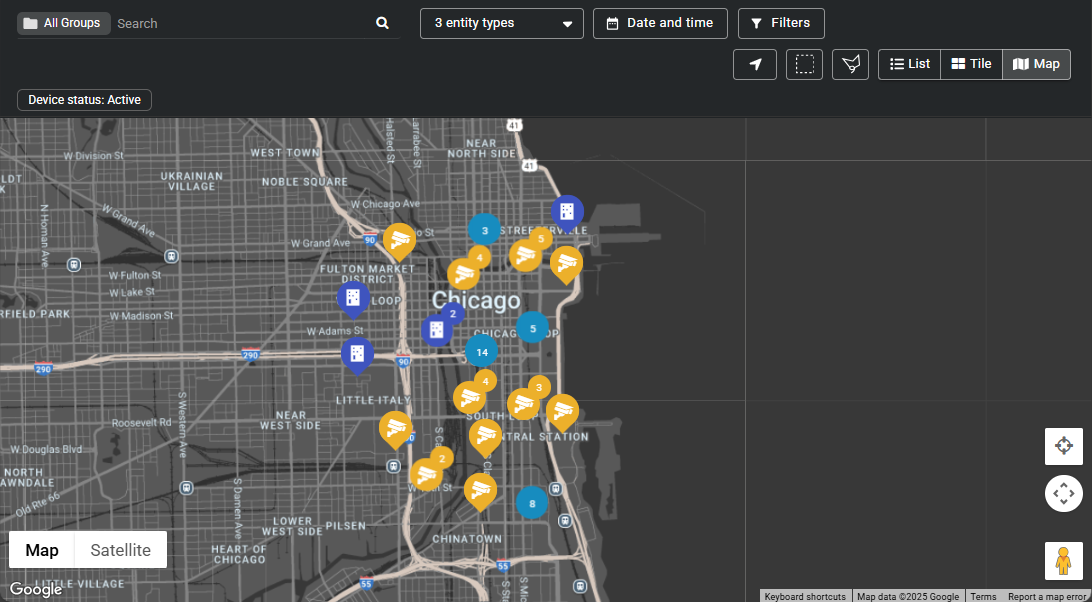Open the 3 entity types dropdown

coord(501,22)
